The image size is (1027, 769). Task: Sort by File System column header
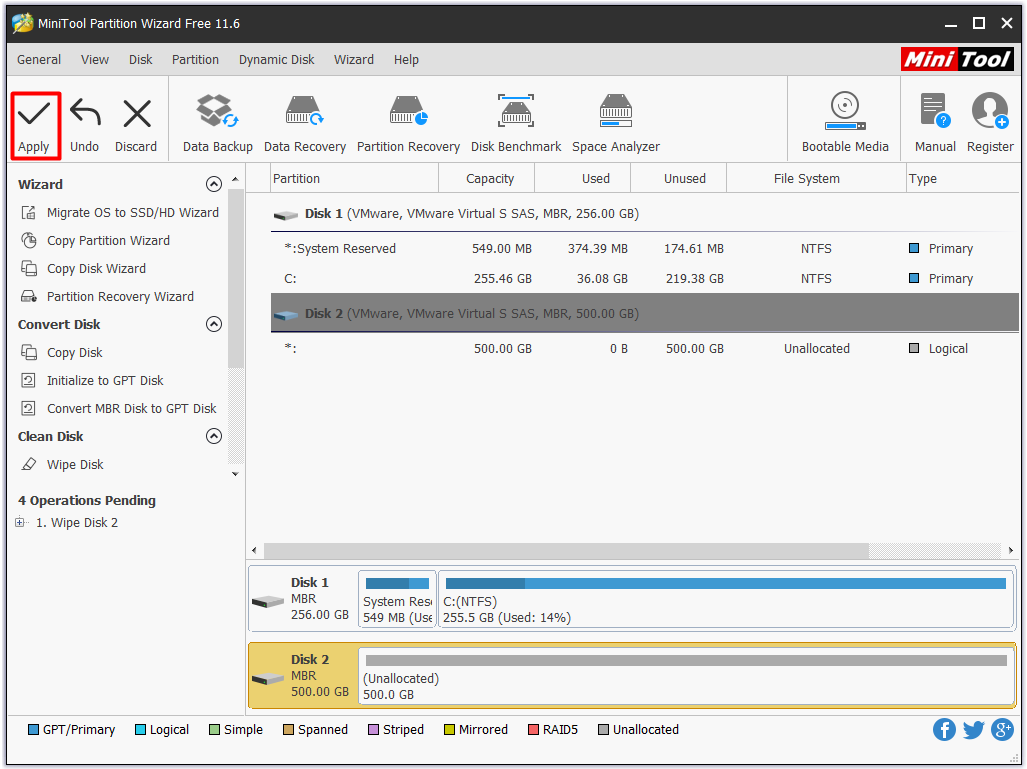(817, 179)
